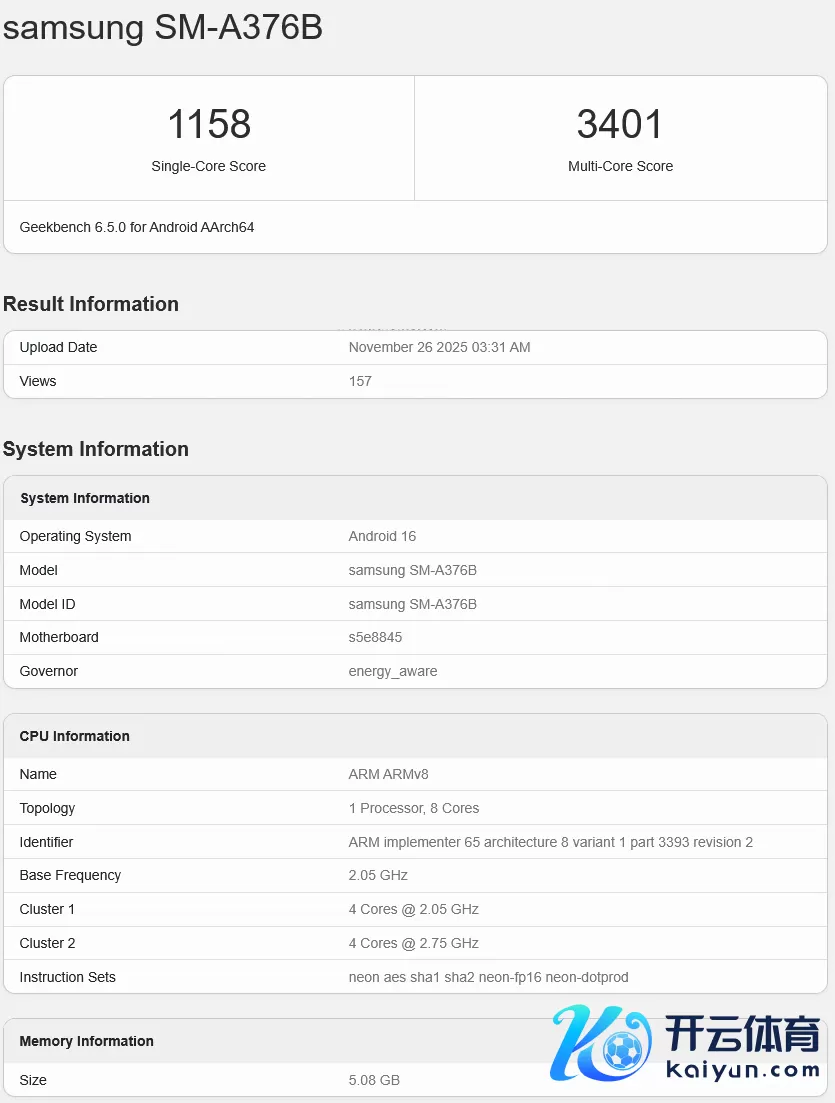Select the Multi-Core Score value 3401
835x1103 pixels.
(x=620, y=125)
